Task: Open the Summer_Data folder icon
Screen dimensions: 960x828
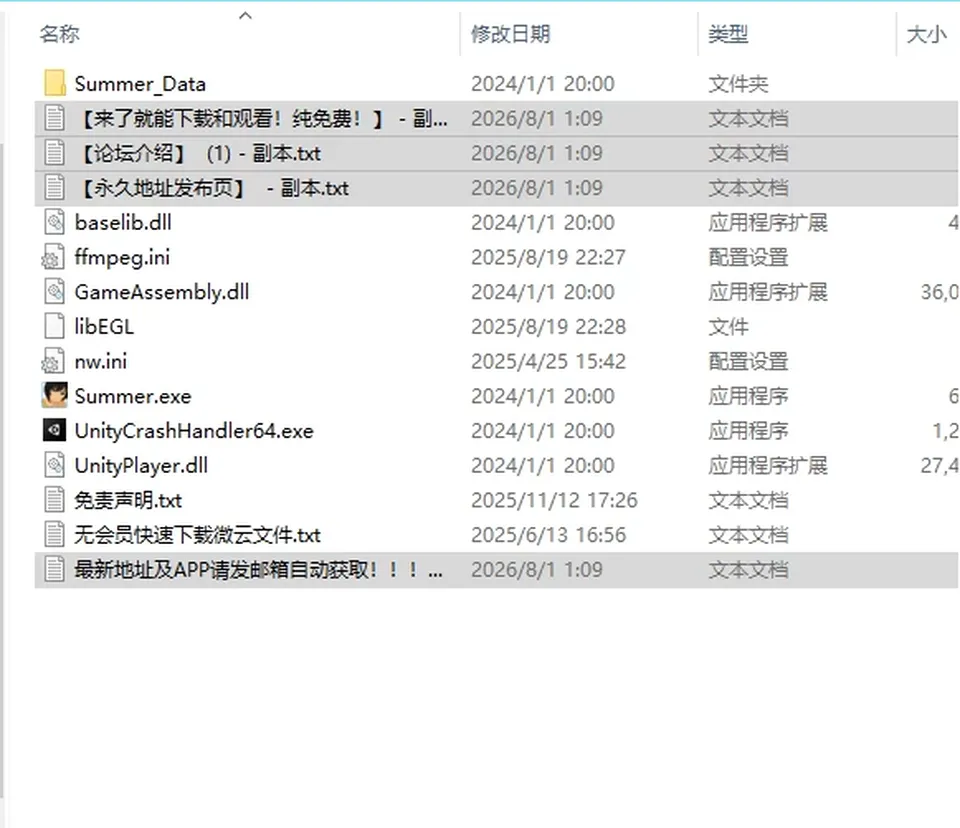Action: [54, 83]
